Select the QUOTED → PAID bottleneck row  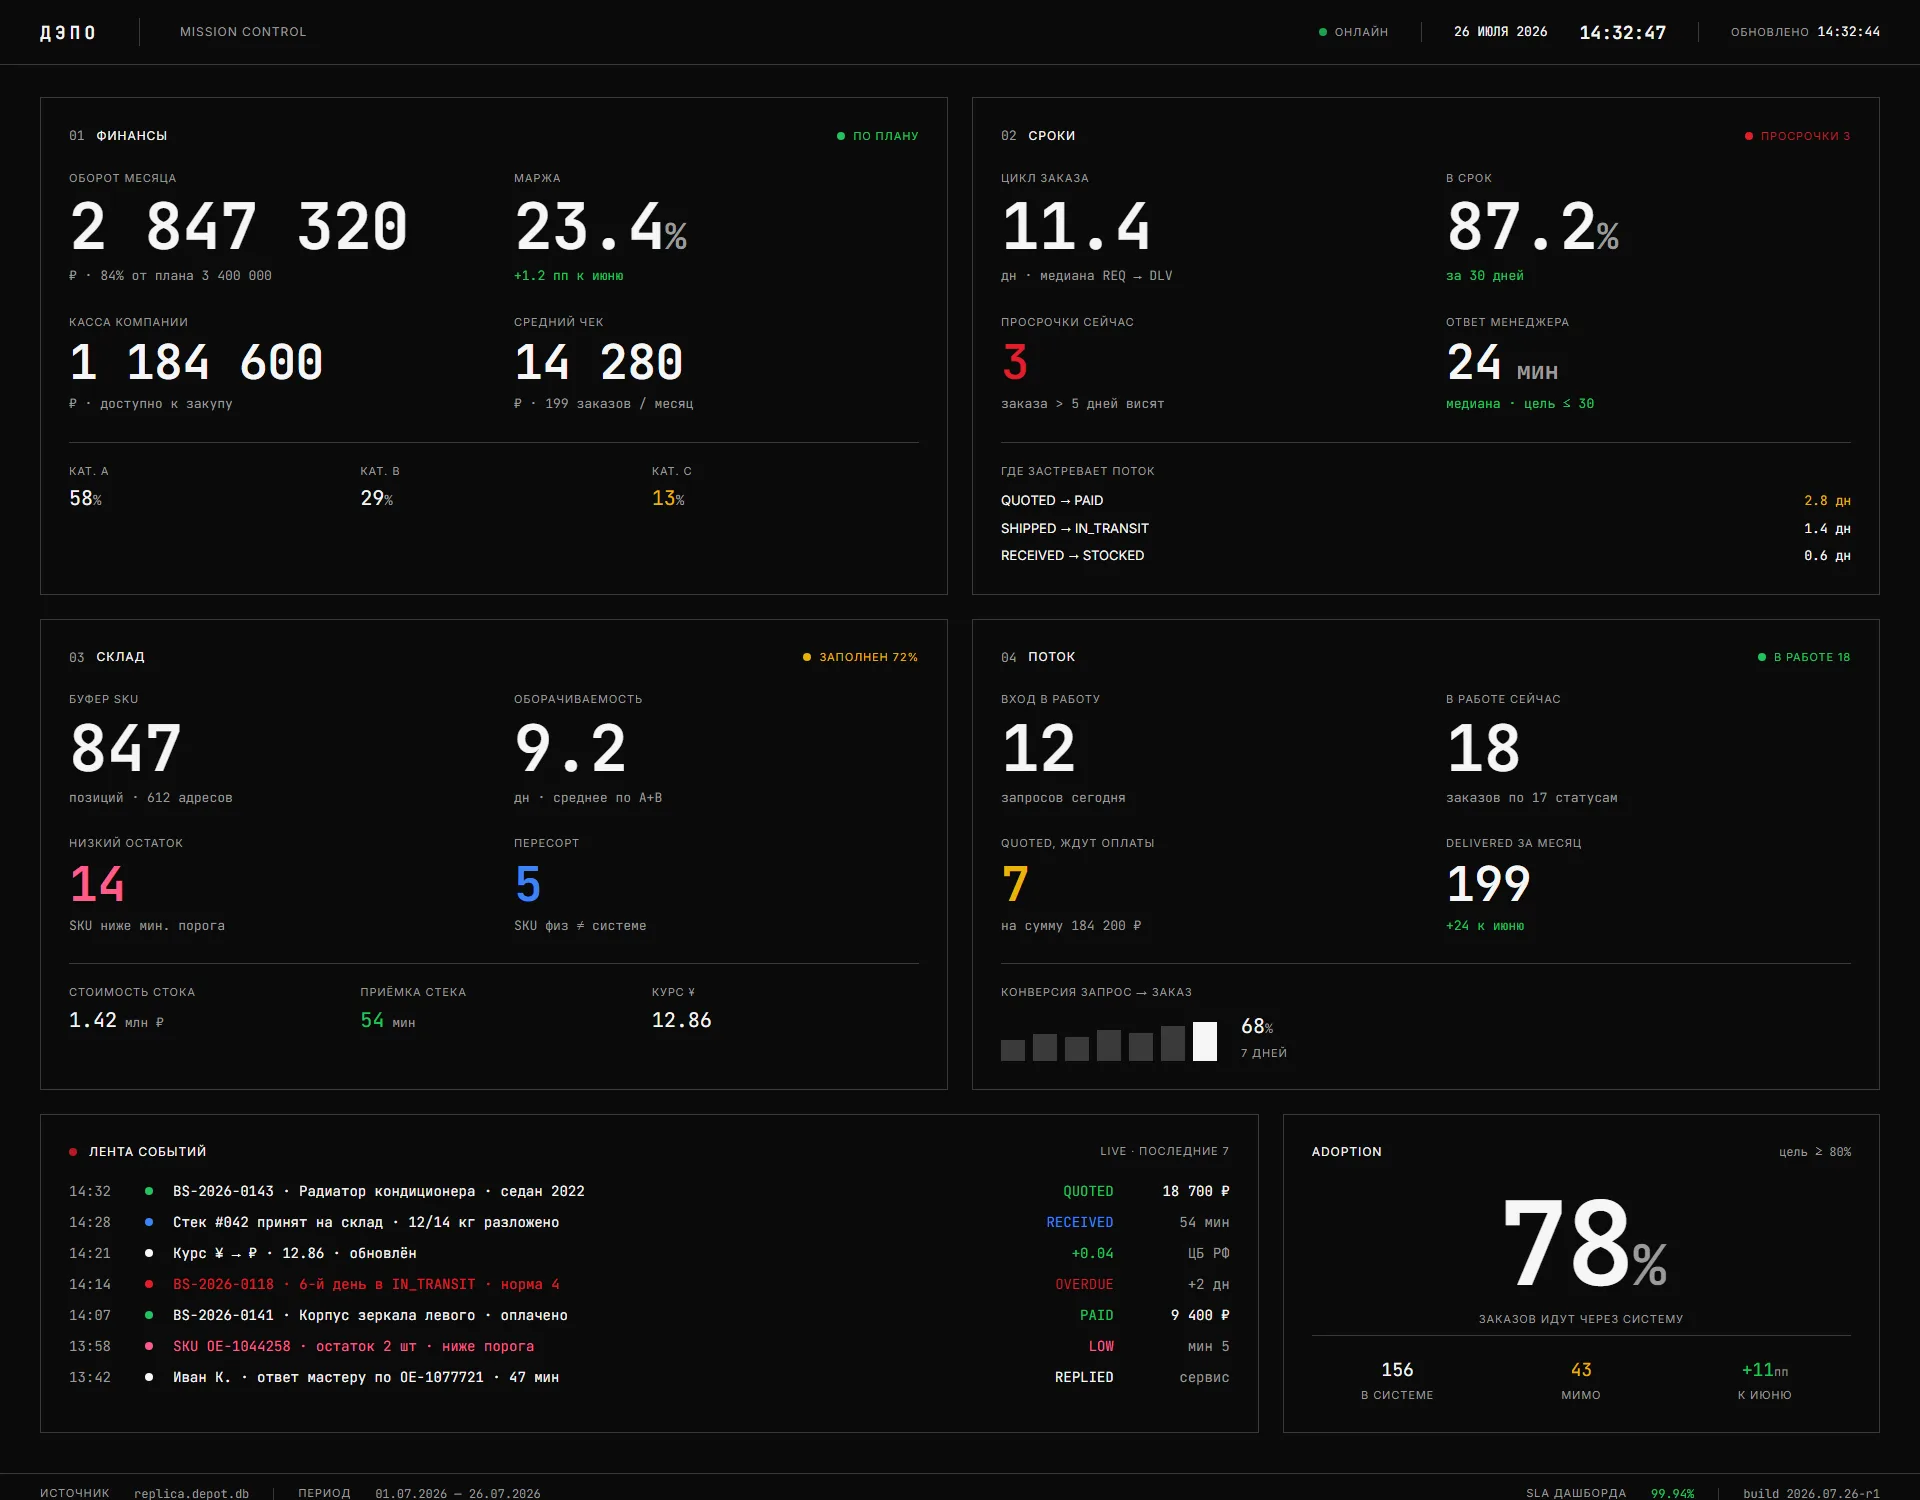1426,500
